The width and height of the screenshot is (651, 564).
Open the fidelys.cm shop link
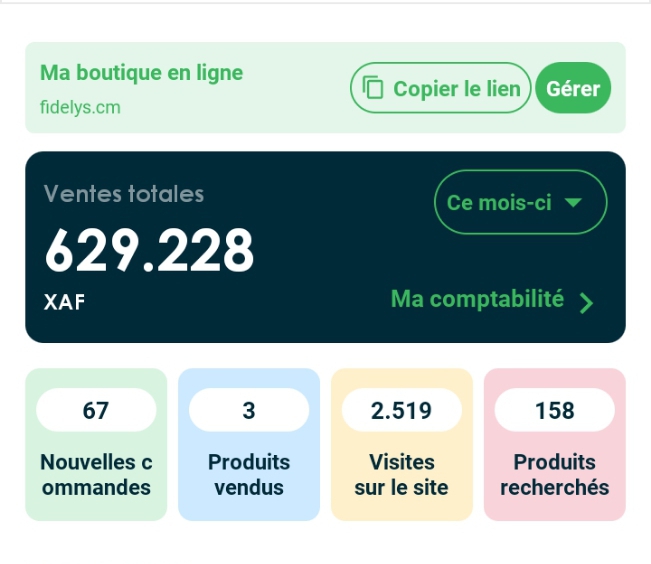(80, 108)
